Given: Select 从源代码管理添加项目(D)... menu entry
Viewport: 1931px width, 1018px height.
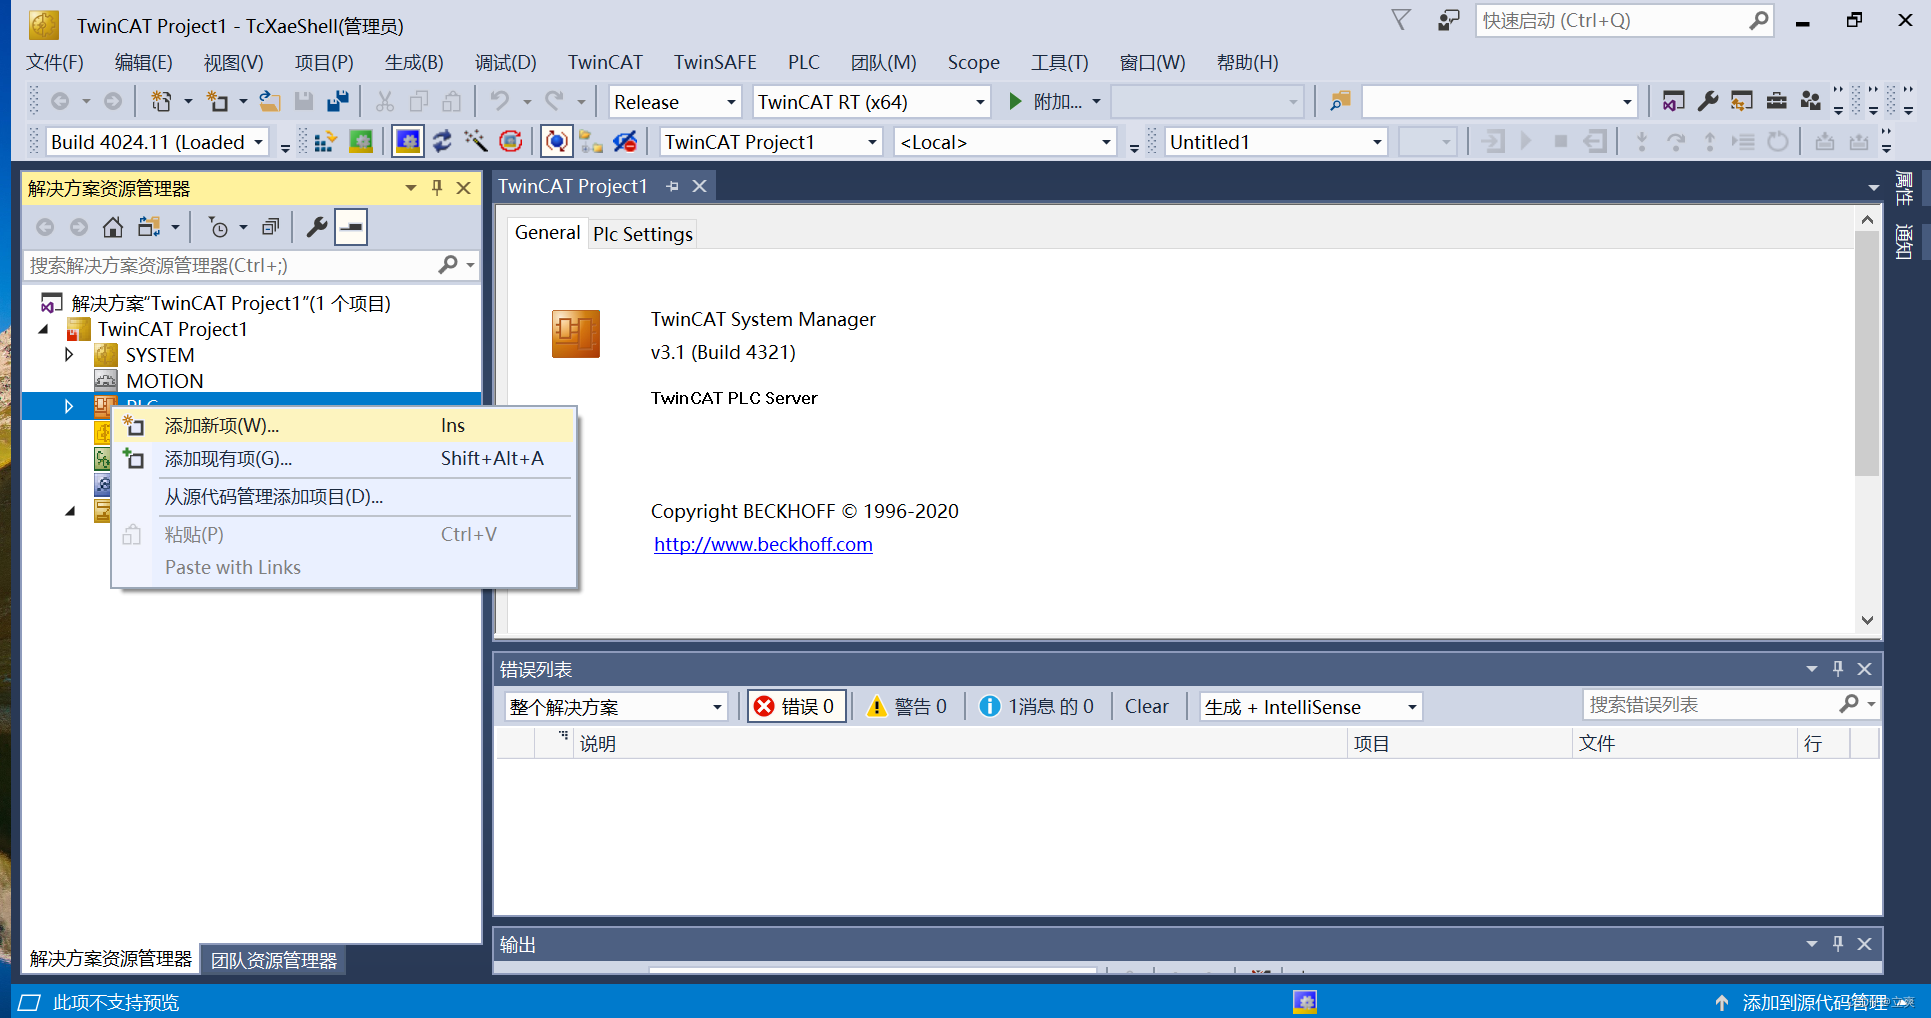Looking at the screenshot, I should pos(345,496).
